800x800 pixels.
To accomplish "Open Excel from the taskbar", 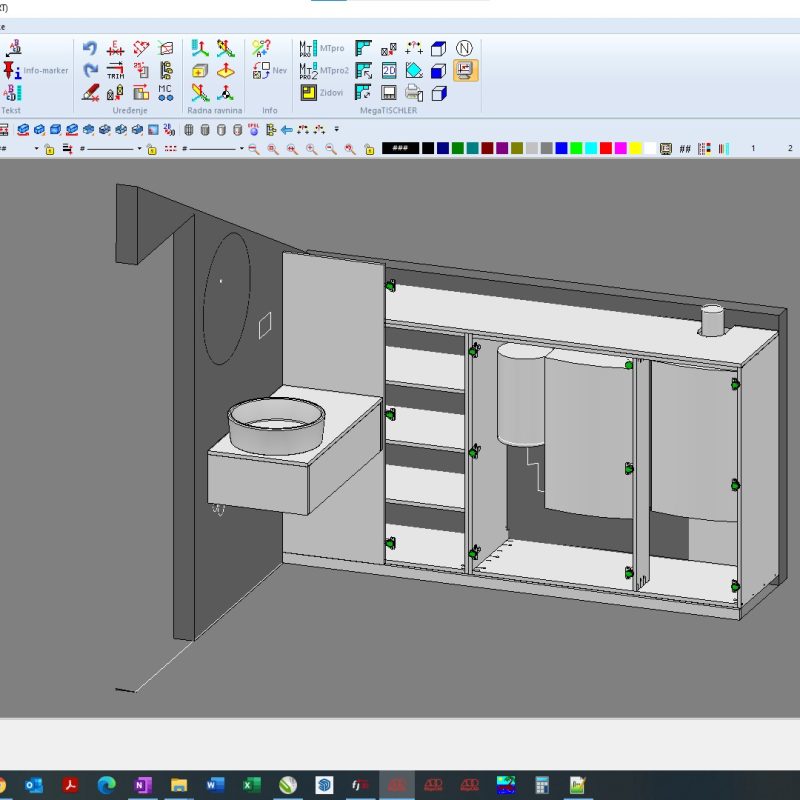I will point(252,784).
